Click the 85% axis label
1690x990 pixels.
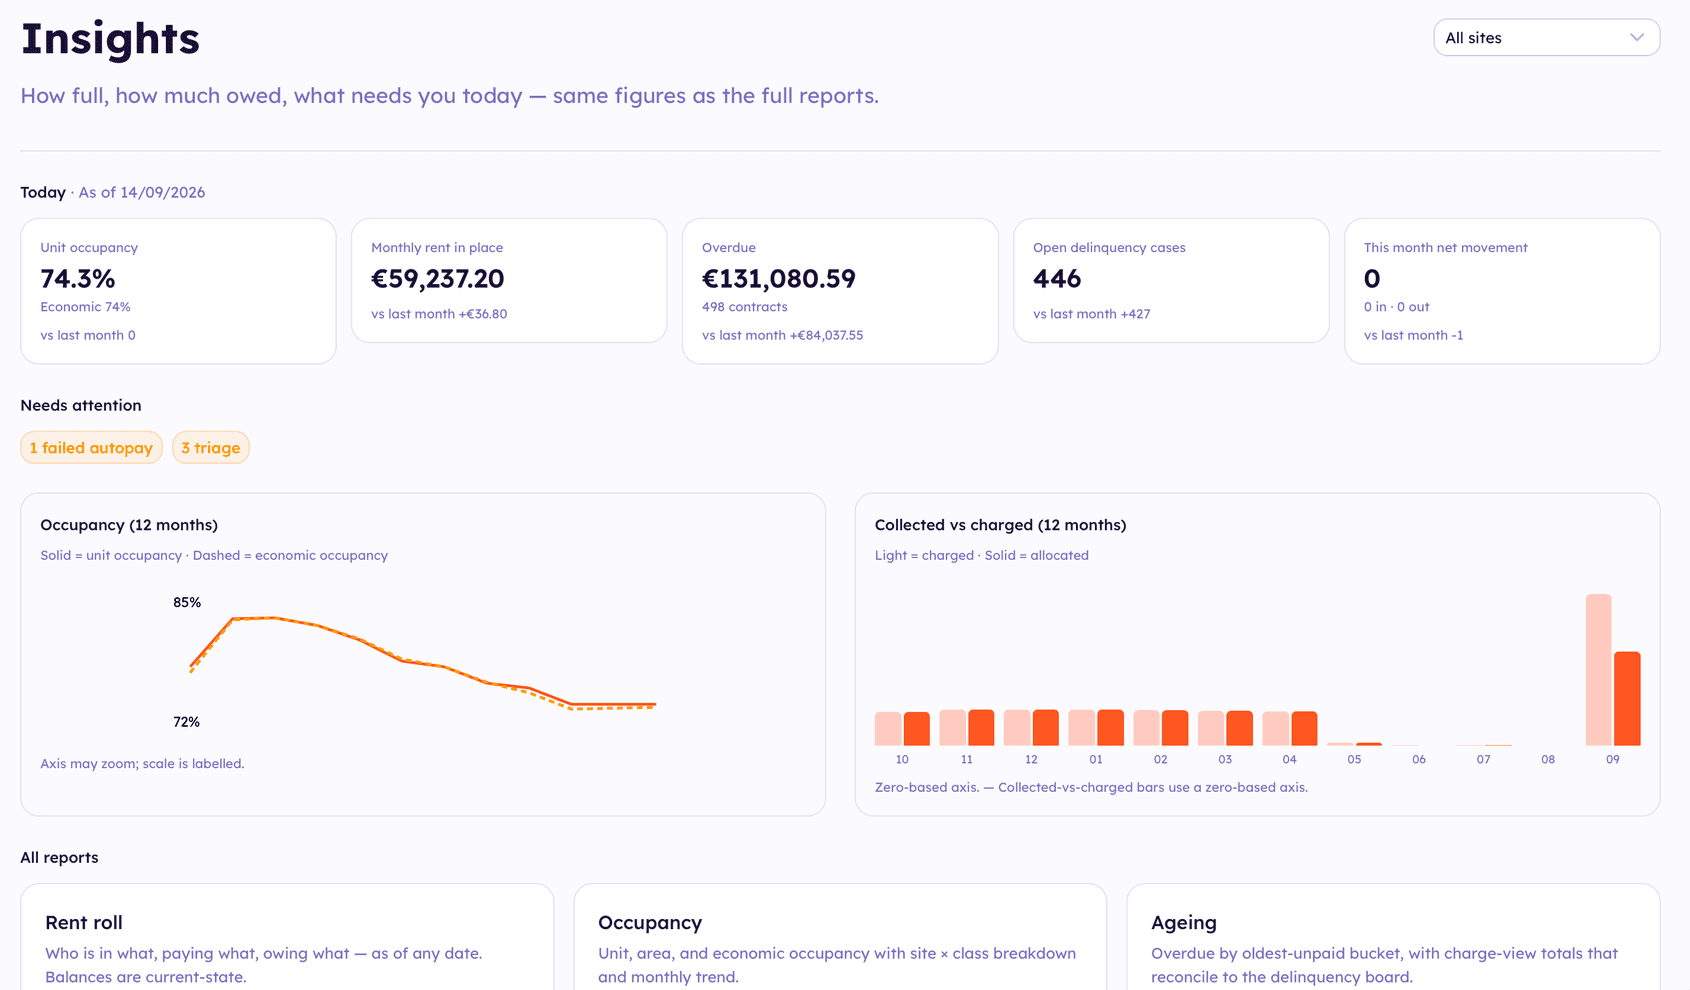click(187, 603)
